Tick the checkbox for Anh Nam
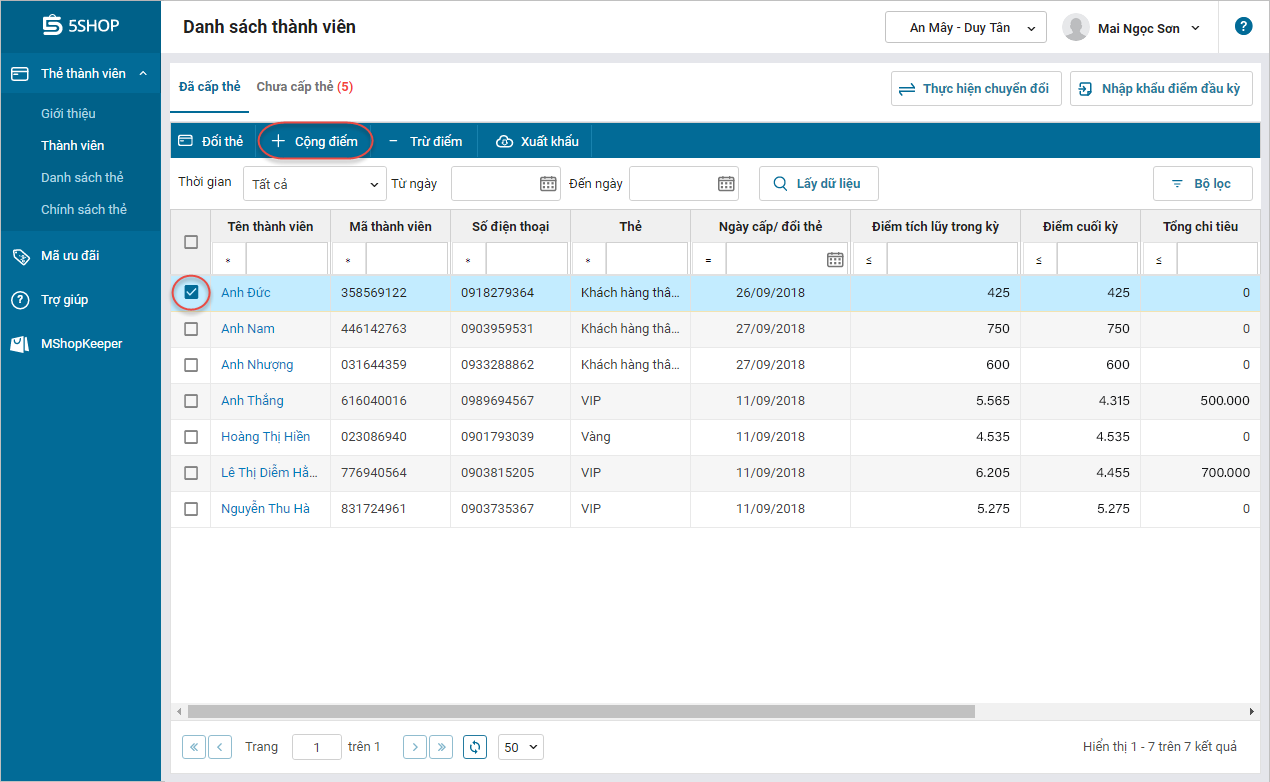This screenshot has width=1270, height=782. 191,329
